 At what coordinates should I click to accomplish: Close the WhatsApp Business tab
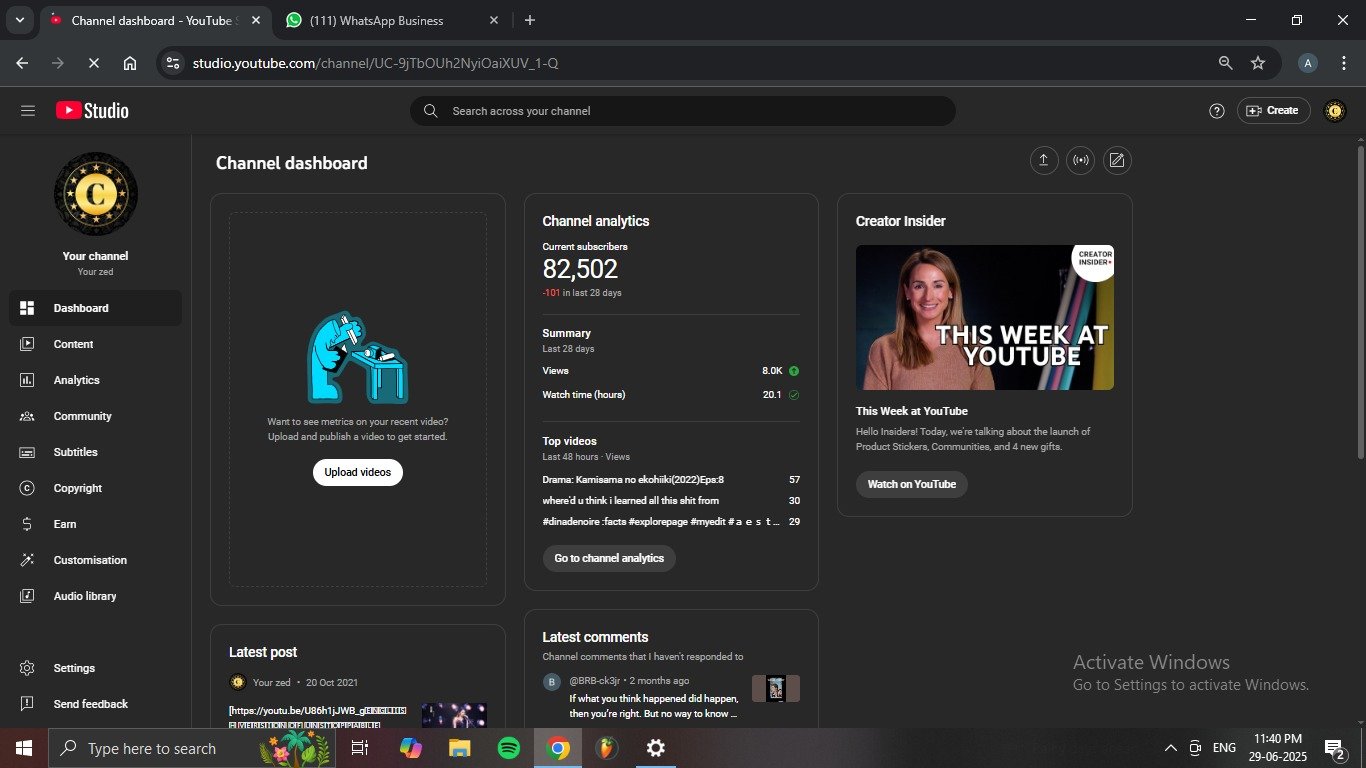[x=494, y=20]
